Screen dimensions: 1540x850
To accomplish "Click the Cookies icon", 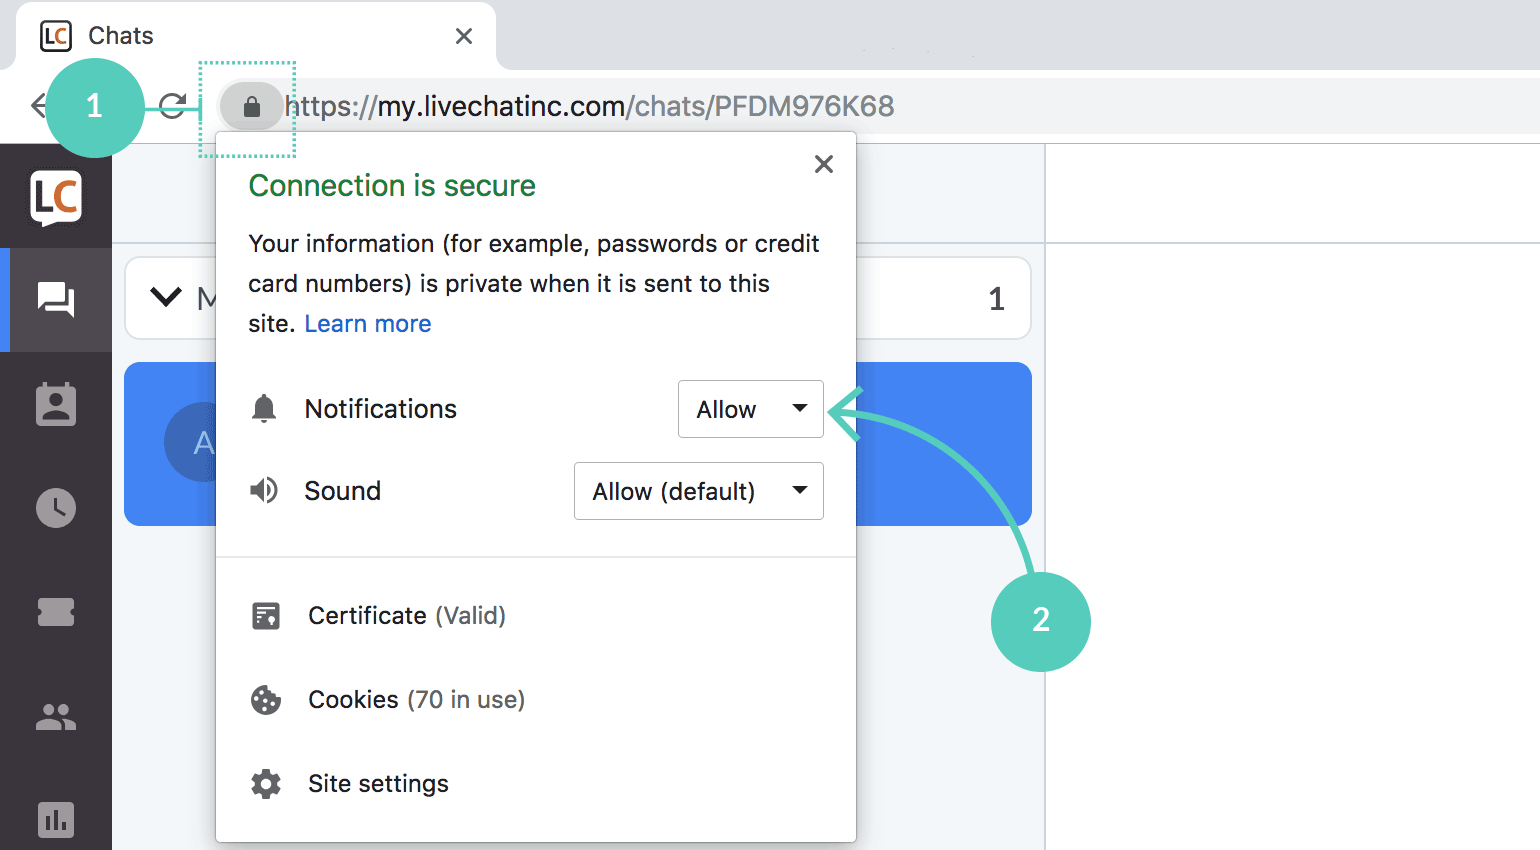I will [x=266, y=700].
